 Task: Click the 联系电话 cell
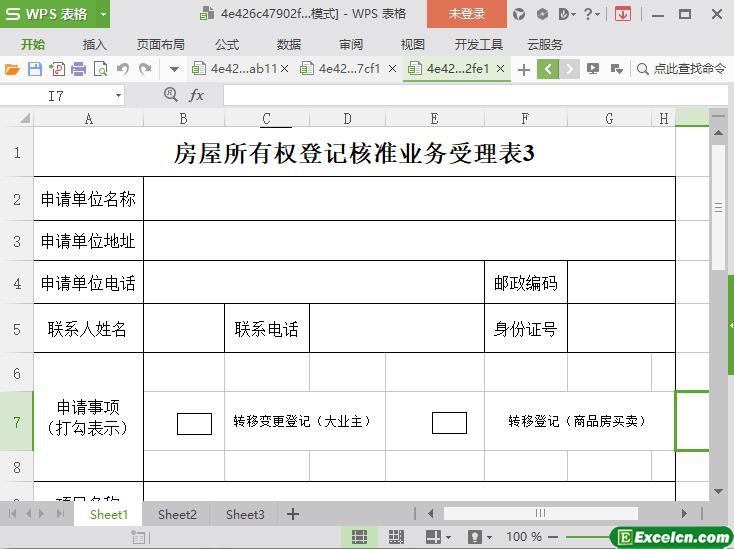[267, 329]
